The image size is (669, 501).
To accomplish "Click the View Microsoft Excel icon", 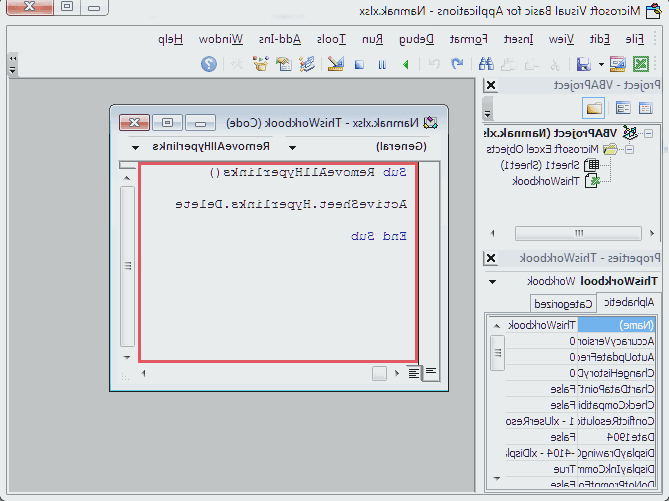I will pyautogui.click(x=640, y=64).
